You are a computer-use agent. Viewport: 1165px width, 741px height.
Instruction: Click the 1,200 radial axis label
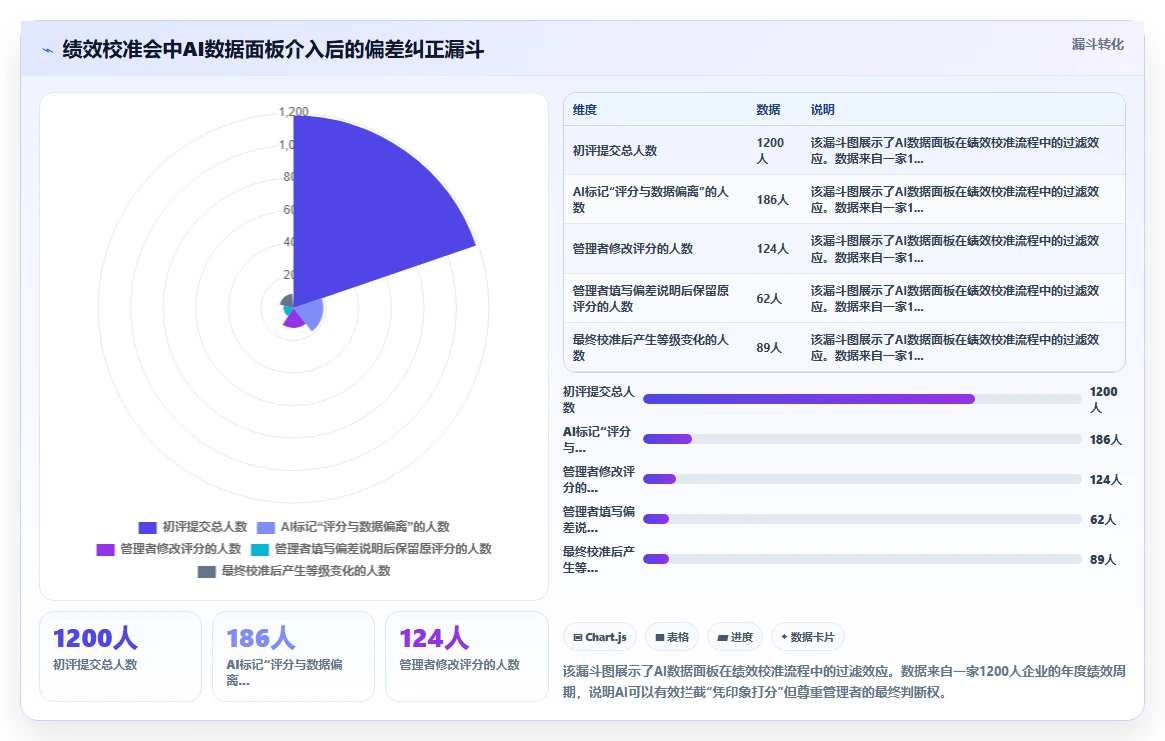coord(293,111)
